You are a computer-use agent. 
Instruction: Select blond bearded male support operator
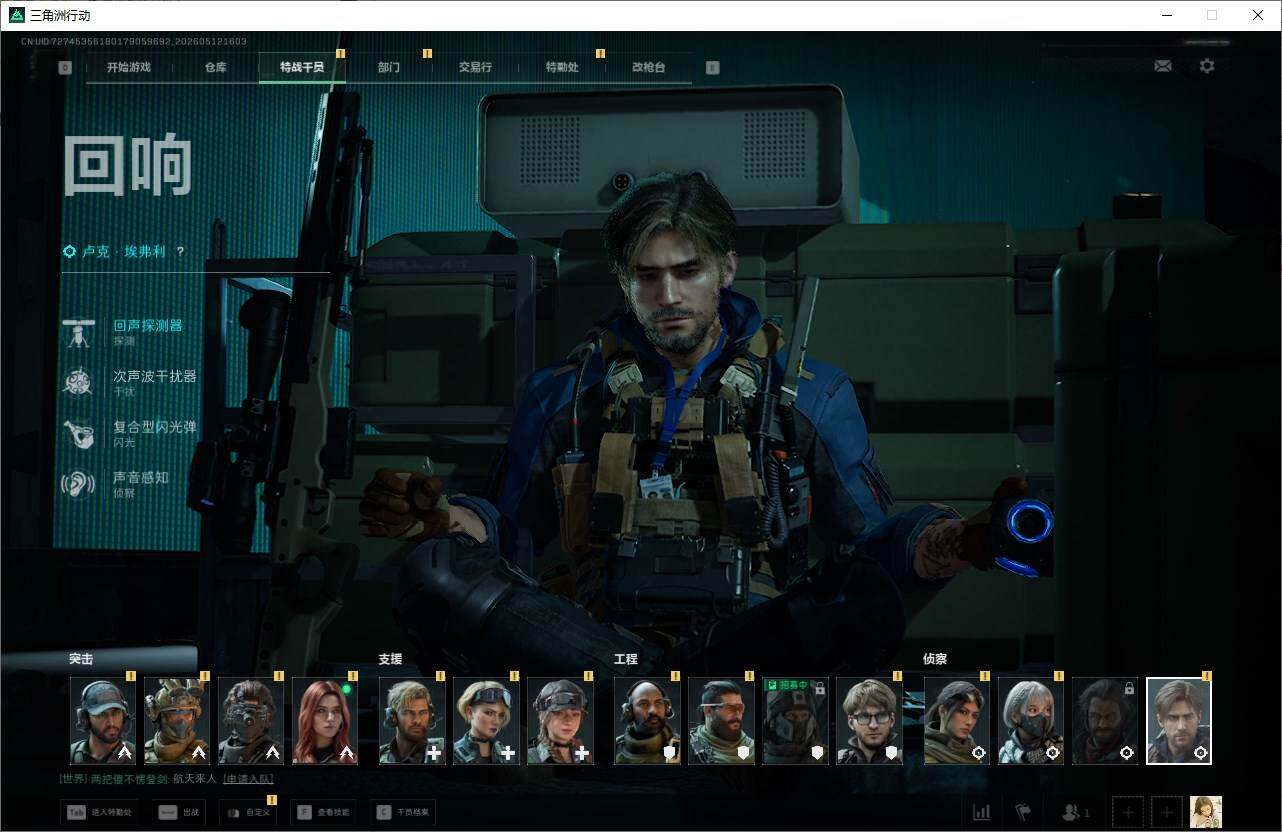(412, 721)
